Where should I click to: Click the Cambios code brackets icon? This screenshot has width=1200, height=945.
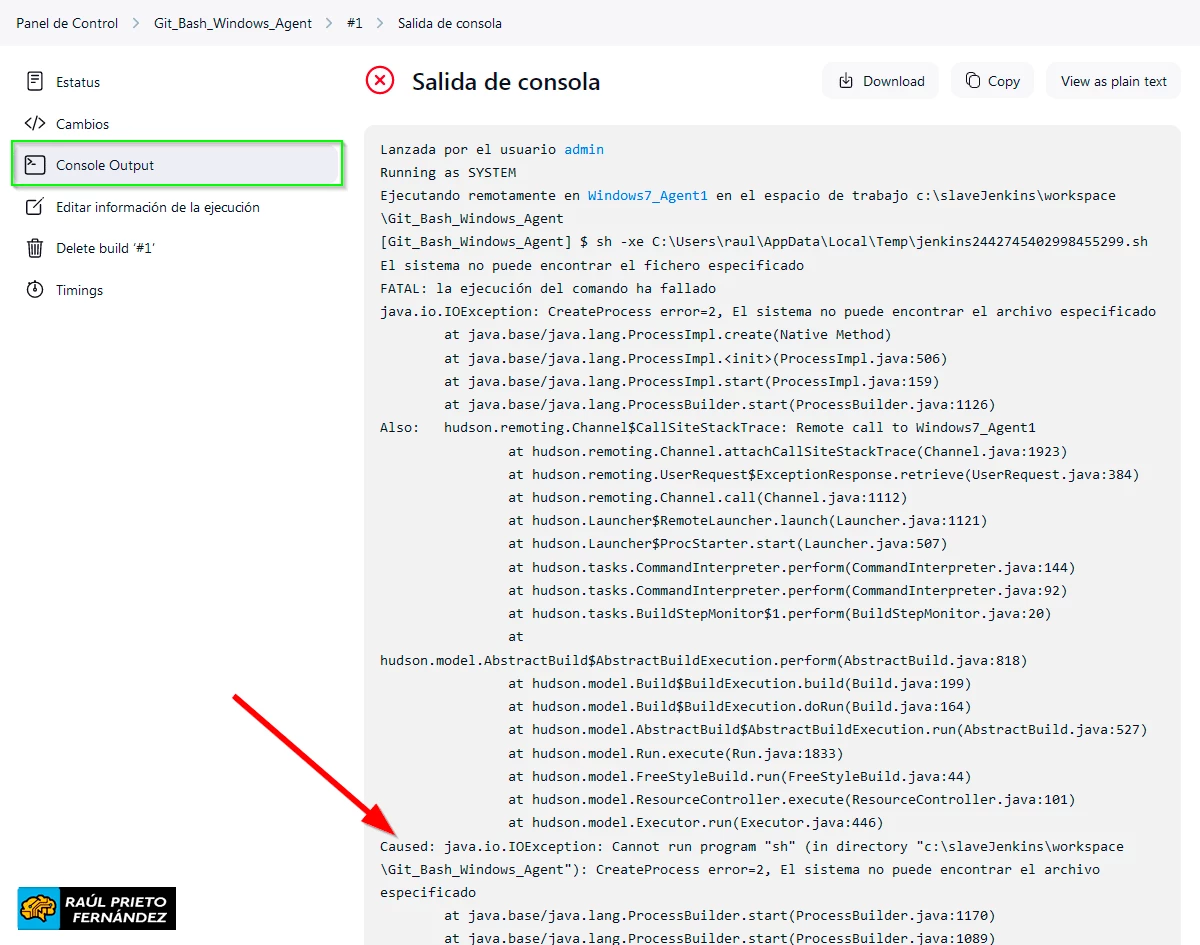pyautogui.click(x=35, y=124)
